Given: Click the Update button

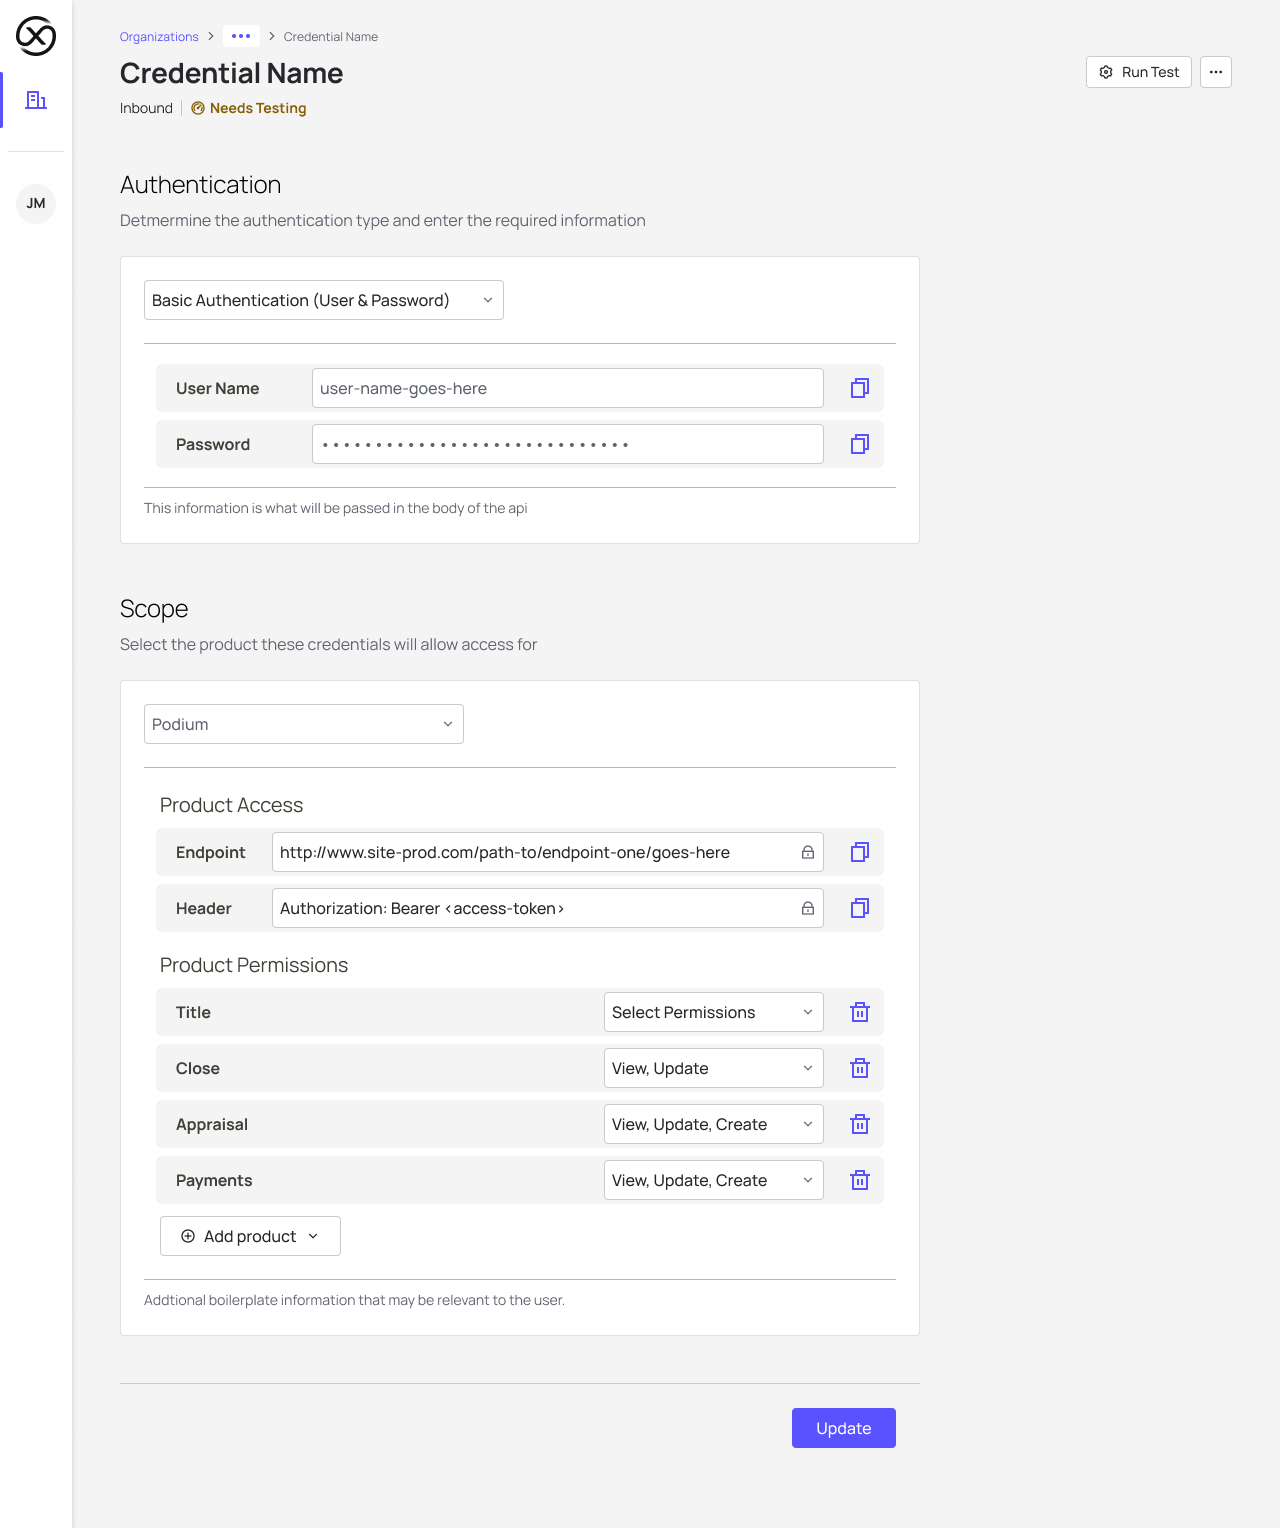Looking at the screenshot, I should click(844, 1428).
